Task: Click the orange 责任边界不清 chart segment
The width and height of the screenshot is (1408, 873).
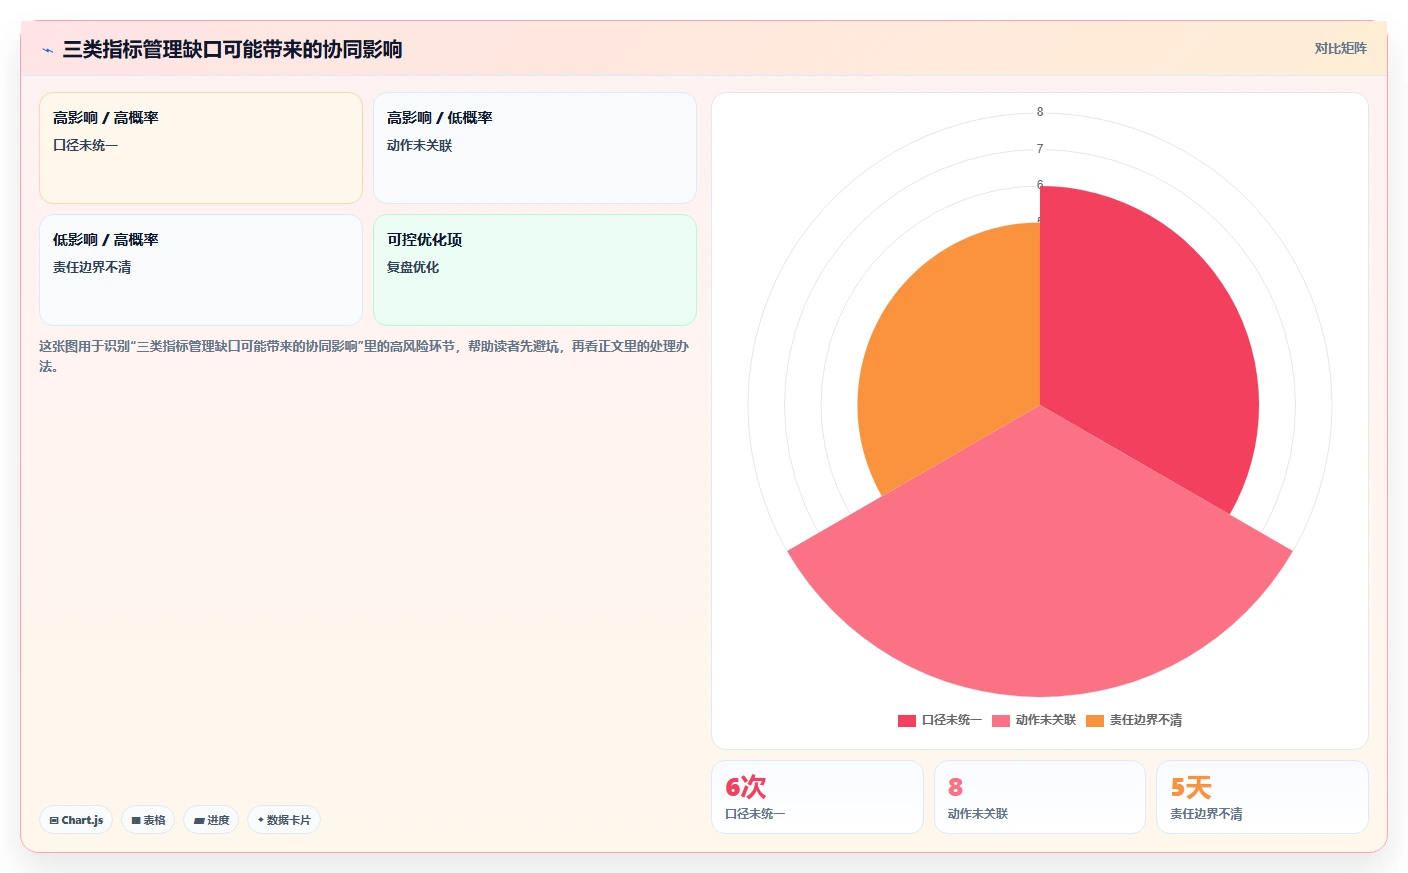Action: [x=950, y=360]
